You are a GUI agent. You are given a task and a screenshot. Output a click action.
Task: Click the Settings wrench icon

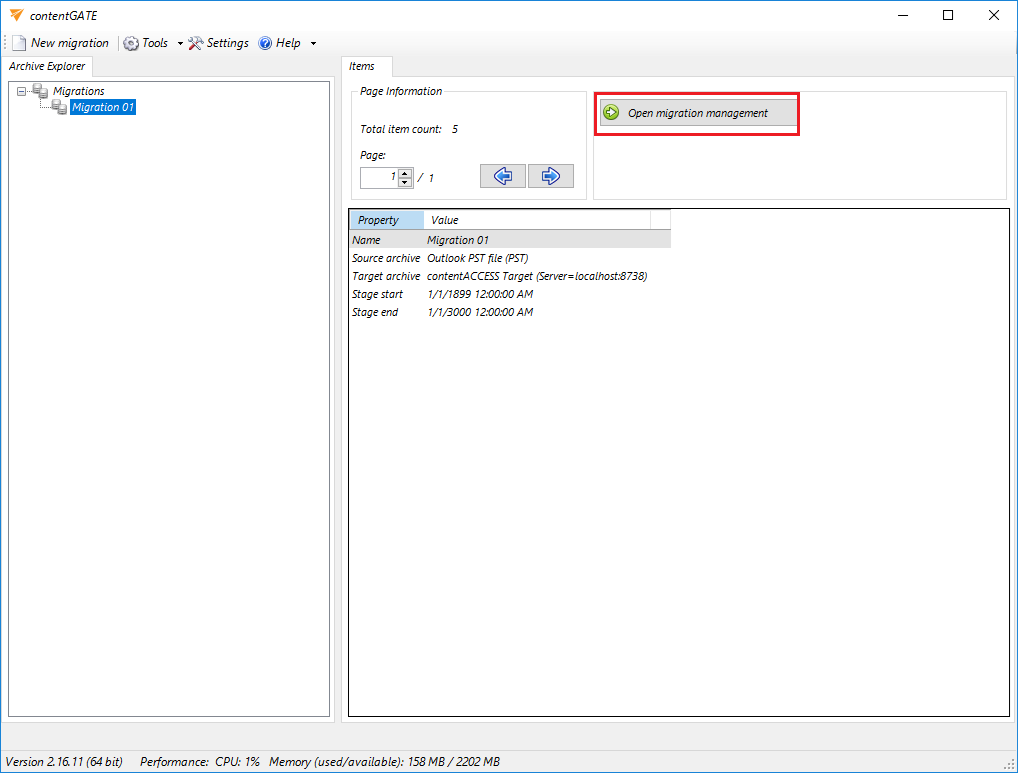(196, 43)
